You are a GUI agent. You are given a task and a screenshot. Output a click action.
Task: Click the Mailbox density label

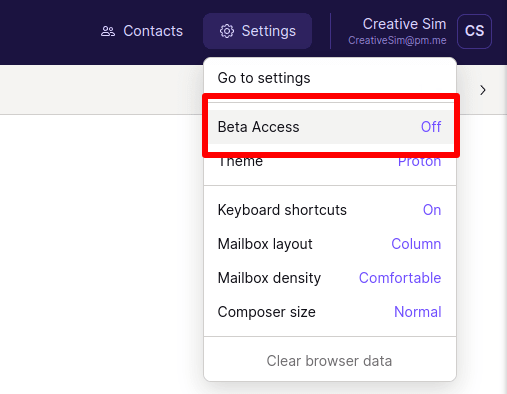[x=269, y=278]
